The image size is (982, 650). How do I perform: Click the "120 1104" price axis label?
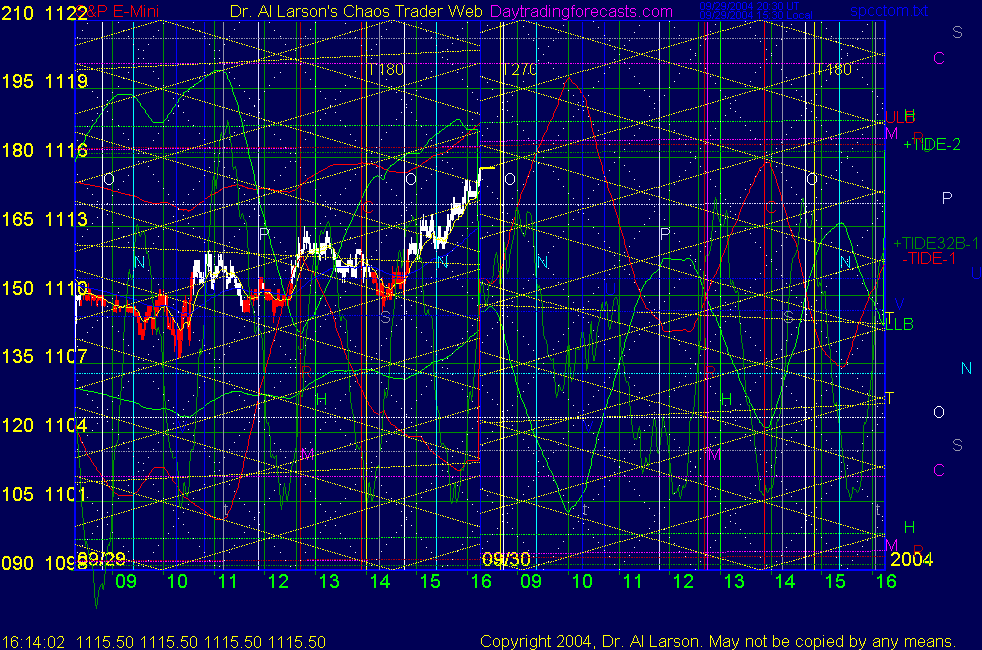pos(44,425)
